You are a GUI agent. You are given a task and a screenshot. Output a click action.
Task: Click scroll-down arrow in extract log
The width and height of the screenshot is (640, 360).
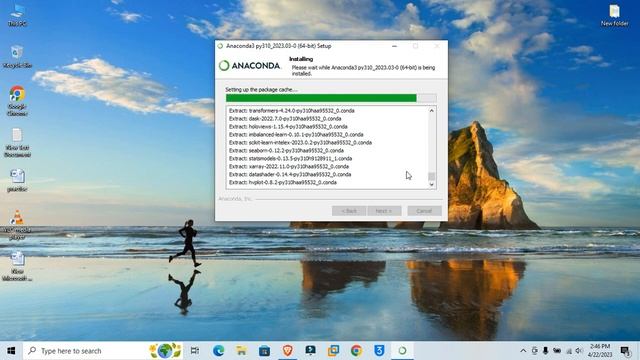[431, 184]
